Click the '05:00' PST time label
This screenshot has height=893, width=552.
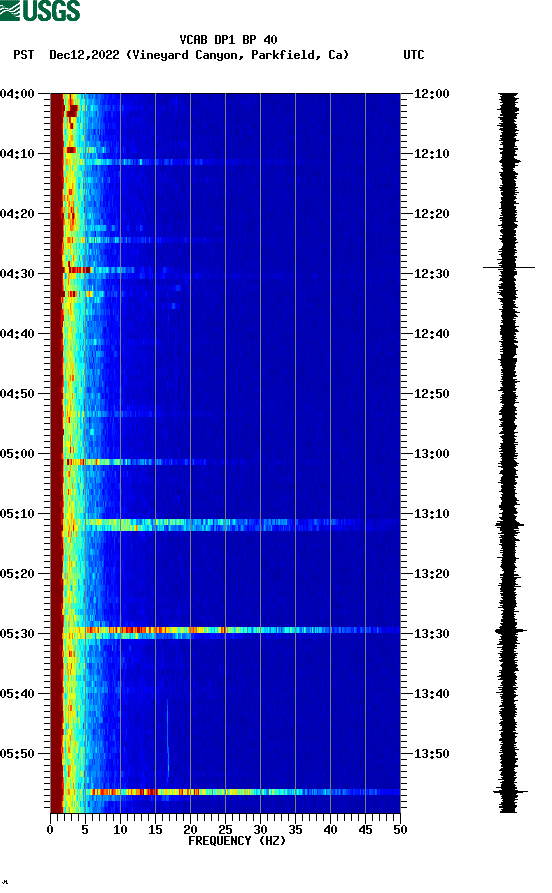[17, 454]
